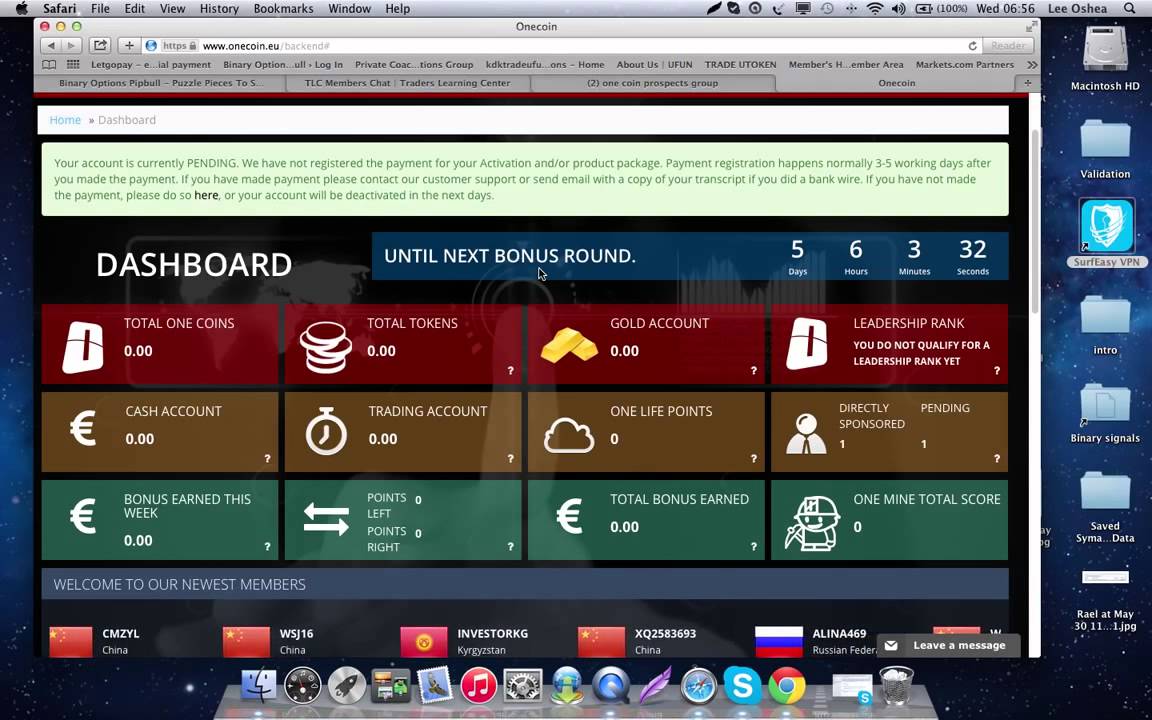Viewport: 1152px width, 720px height.
Task: Open help question mark on Bonus Earned This Week
Action: click(x=267, y=547)
